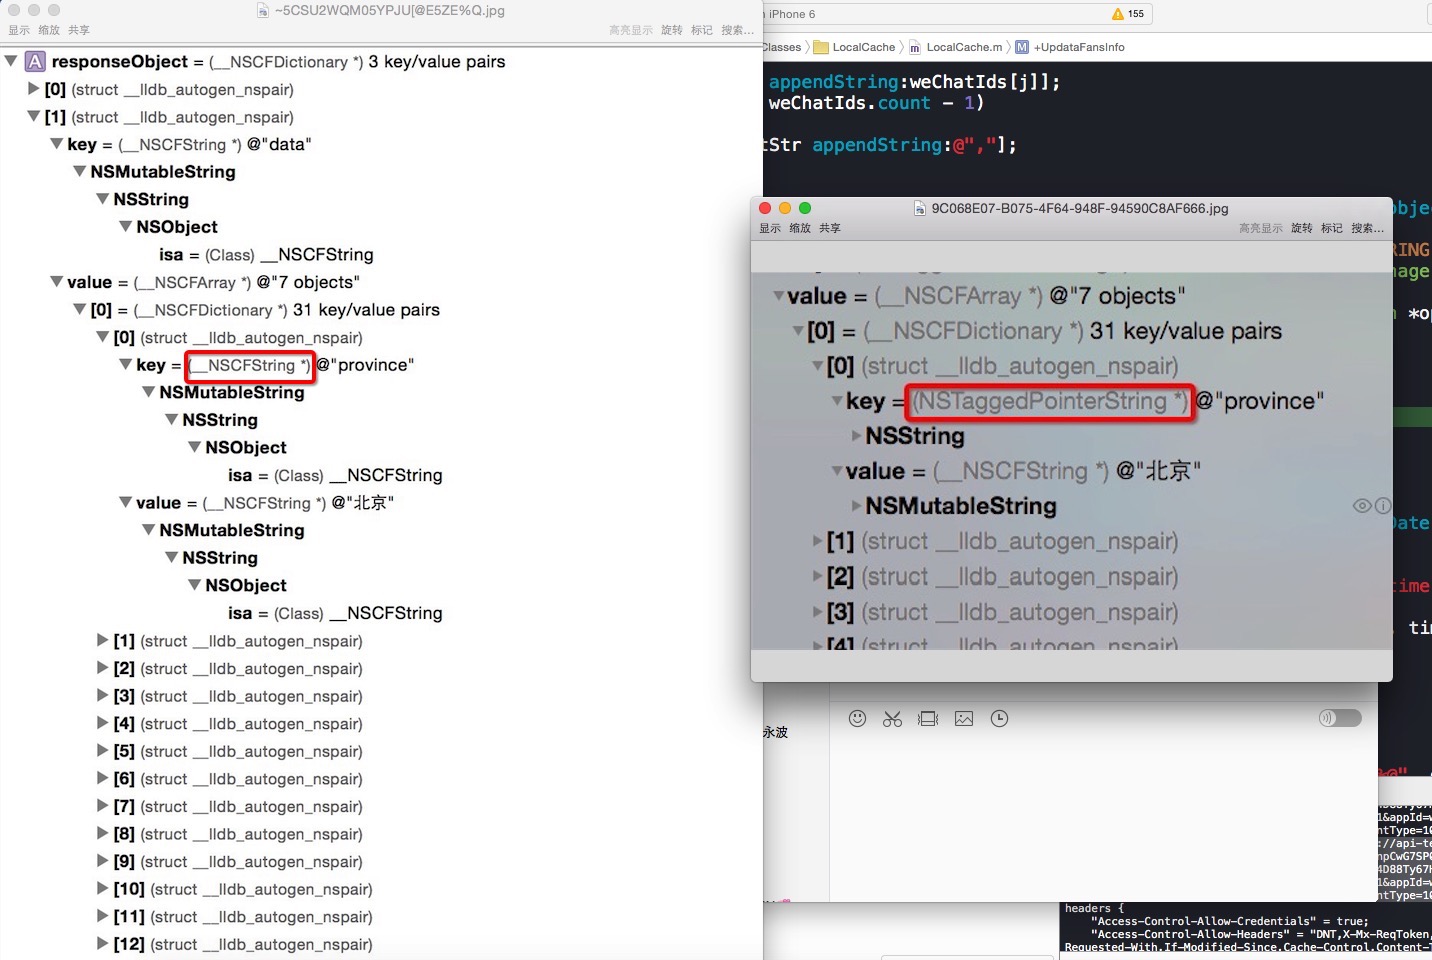Collapse the 31 key/value pairs dictionary in left window
The height and width of the screenshot is (960, 1432).
[x=80, y=310]
